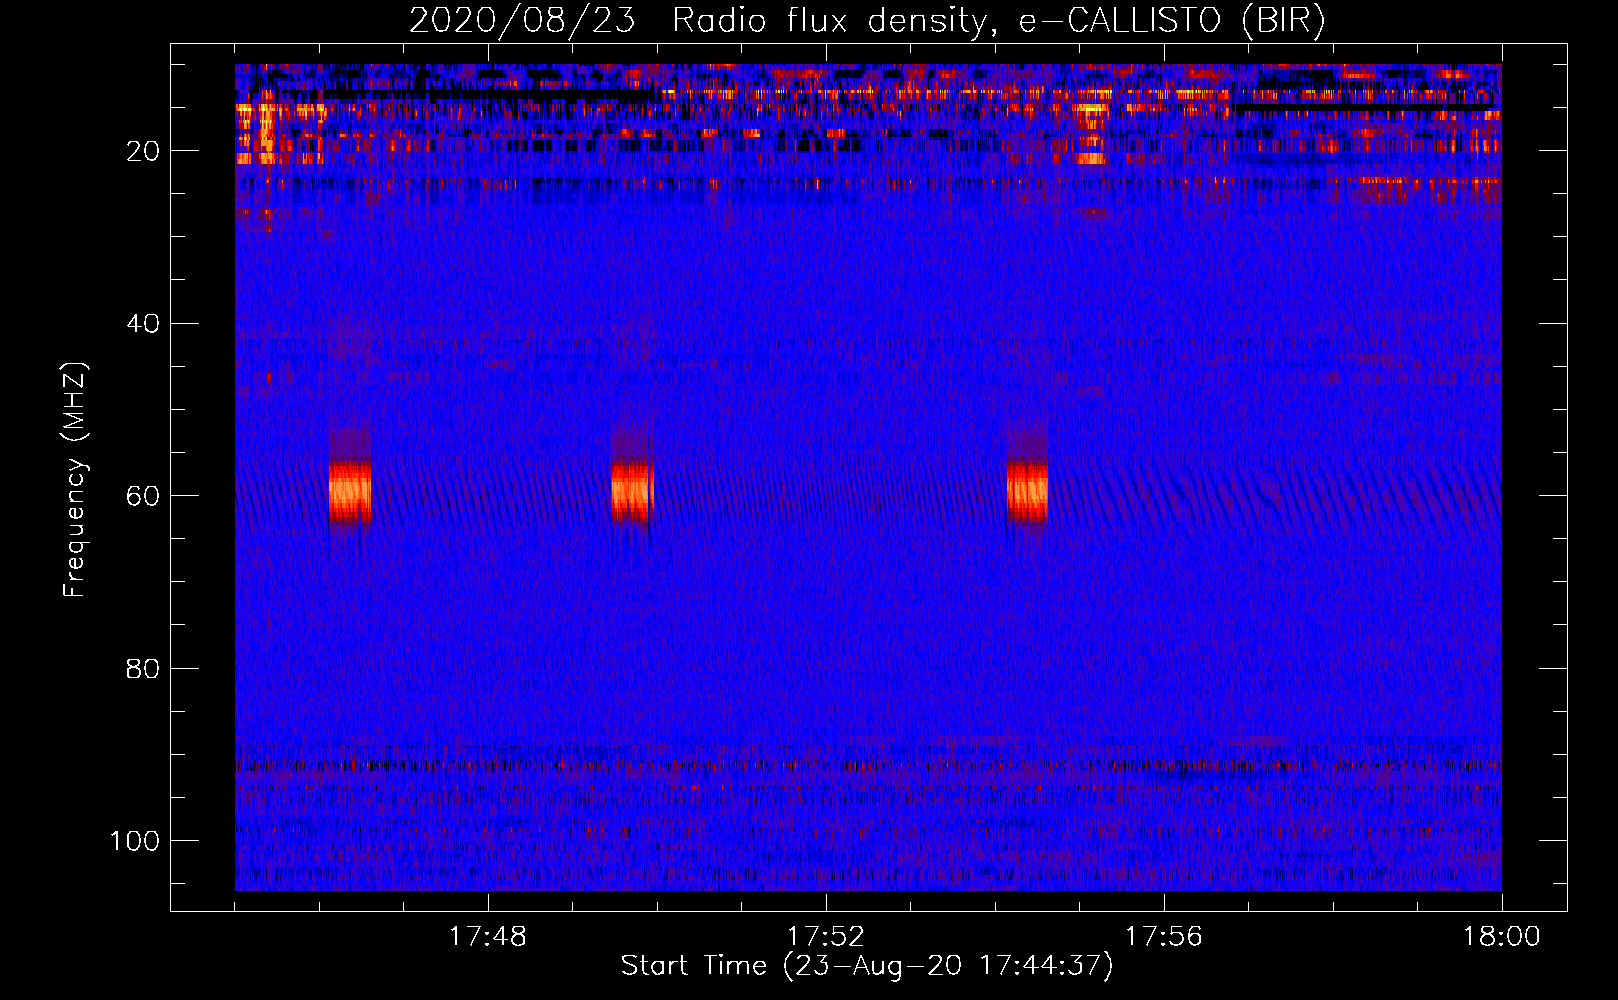Click the 80 MHz frequency tick label
Viewport: 1618px width, 1000px height.
[x=143, y=668]
